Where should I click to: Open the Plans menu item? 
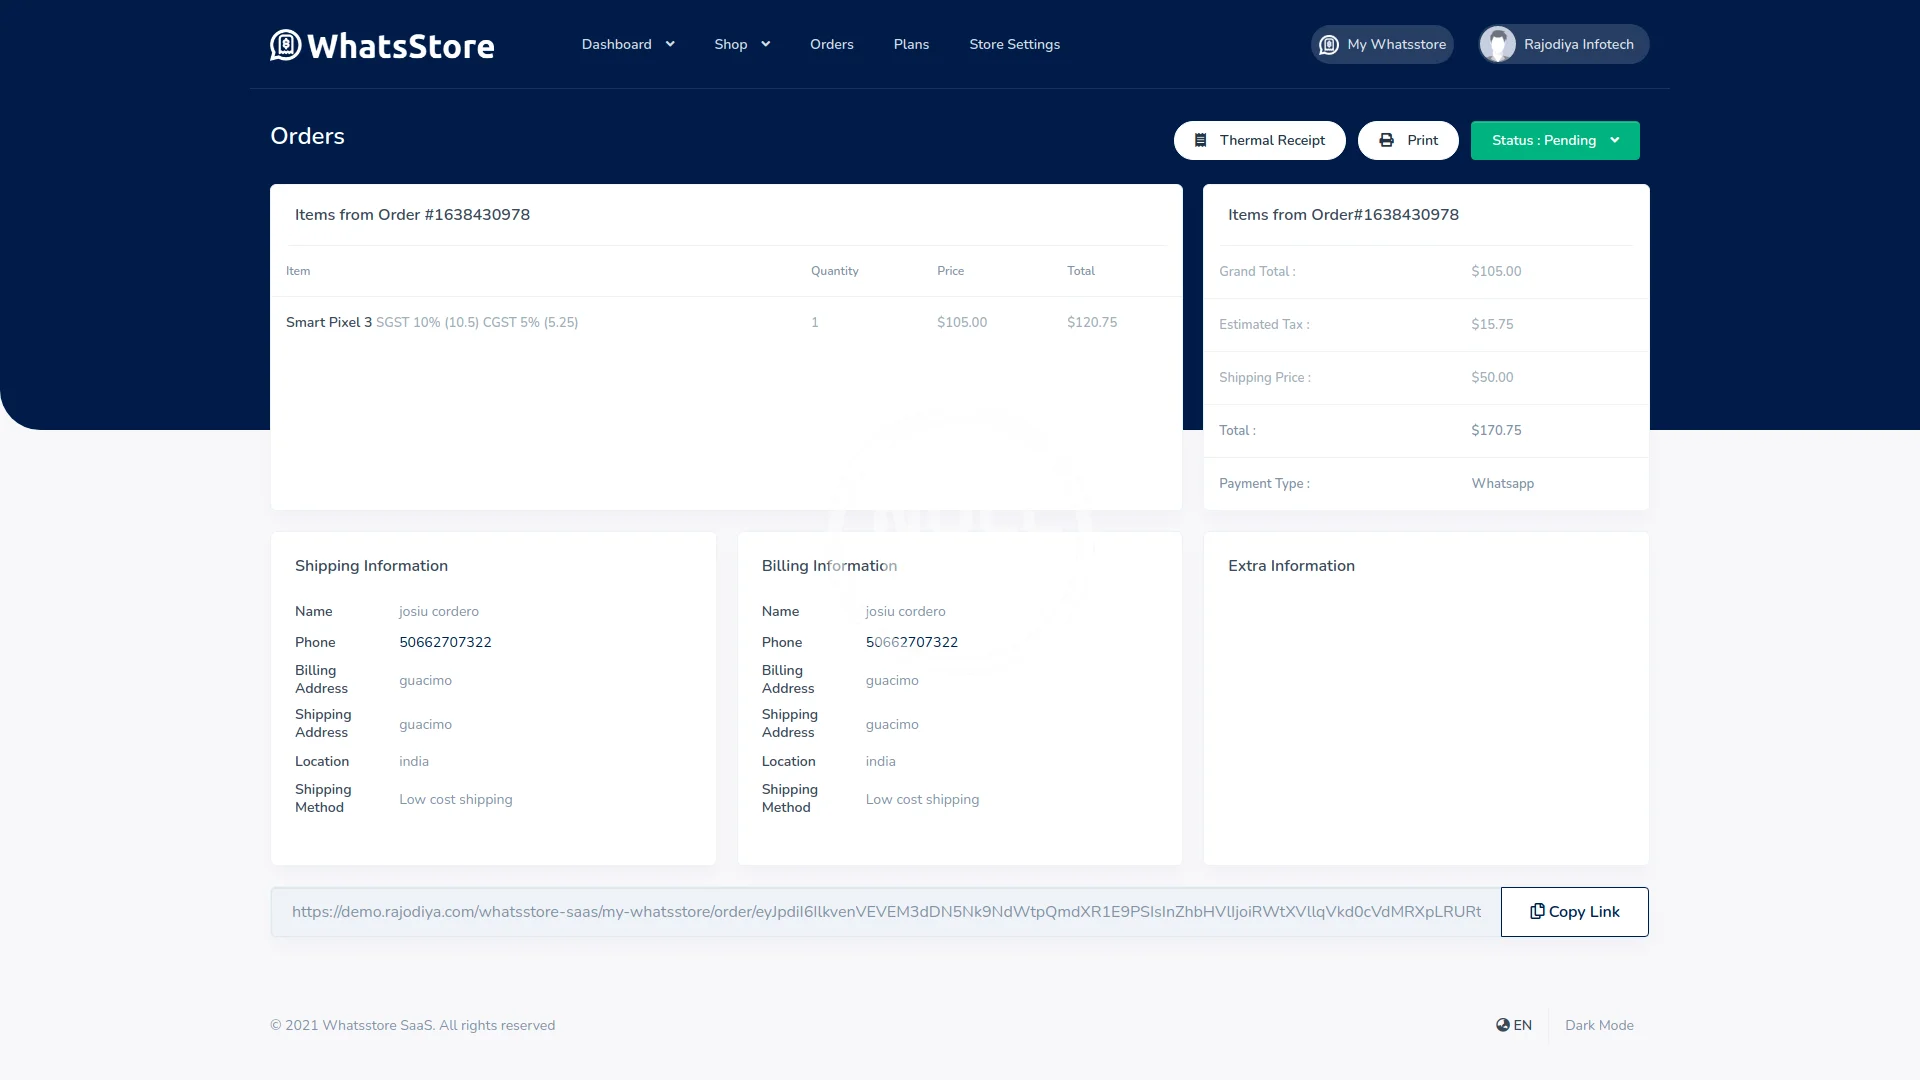911,44
